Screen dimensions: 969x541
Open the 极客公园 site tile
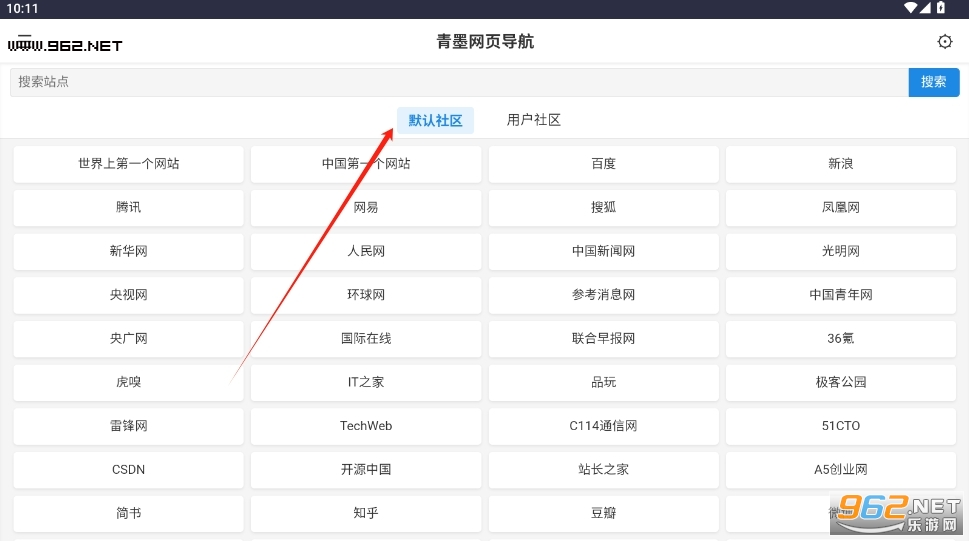point(840,382)
